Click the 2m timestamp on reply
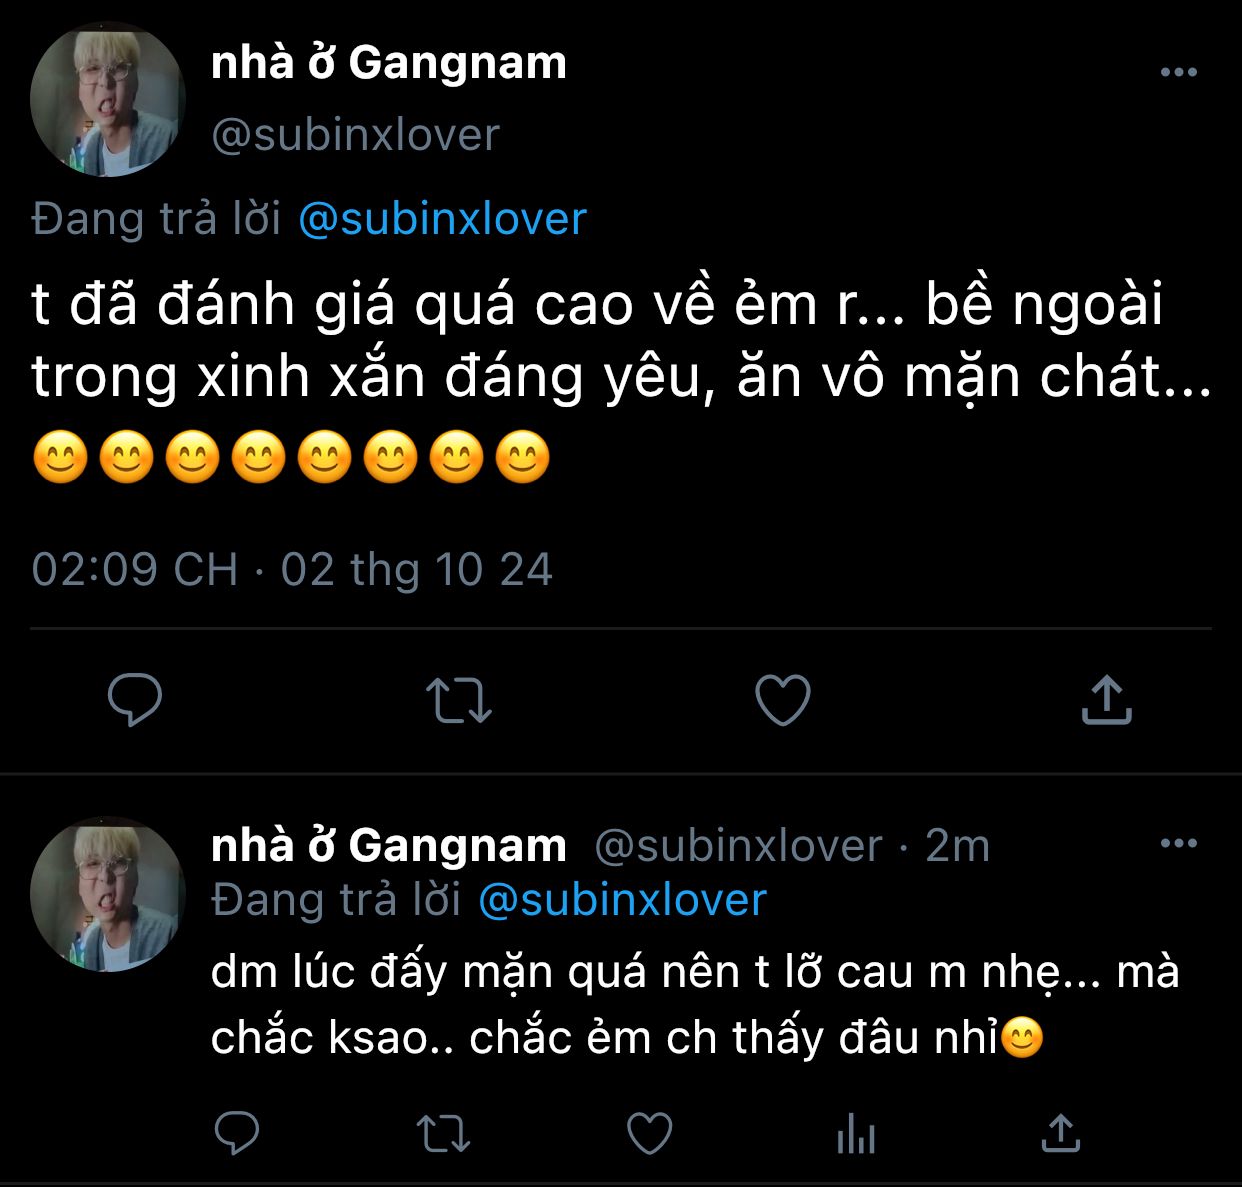The height and width of the screenshot is (1187, 1242). click(x=957, y=846)
